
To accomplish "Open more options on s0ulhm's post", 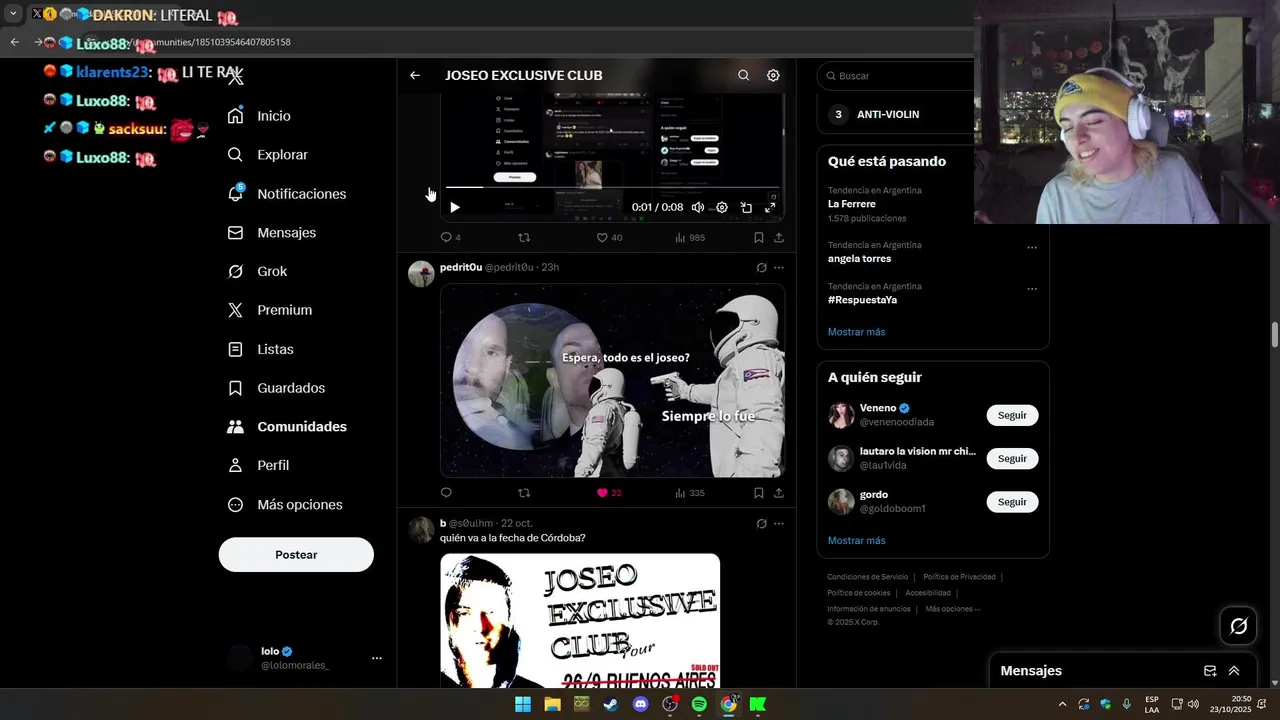I will (x=779, y=523).
